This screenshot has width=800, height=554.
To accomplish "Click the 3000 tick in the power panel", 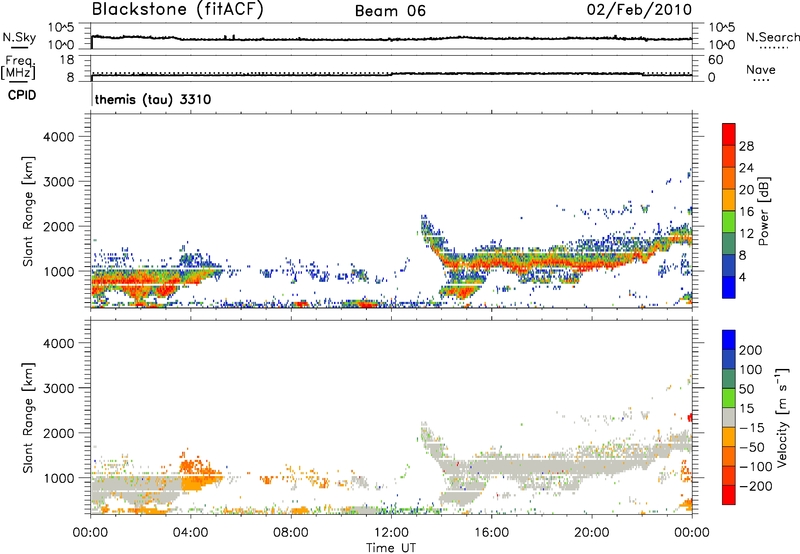I will (x=59, y=182).
